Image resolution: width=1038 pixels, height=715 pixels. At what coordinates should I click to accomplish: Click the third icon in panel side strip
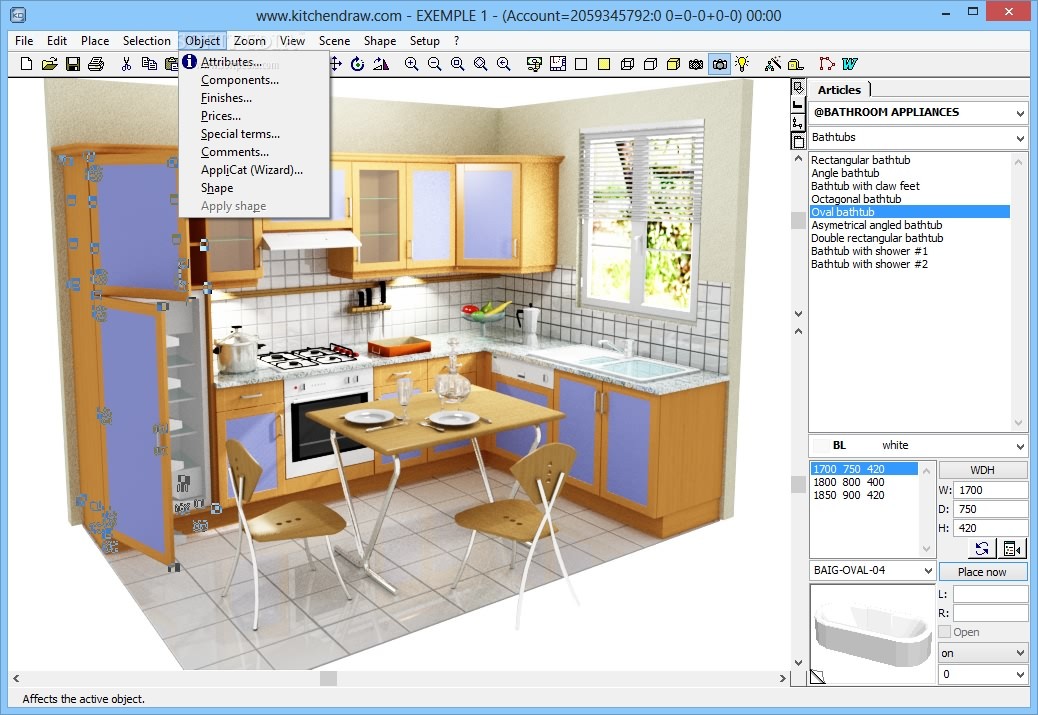[x=798, y=122]
